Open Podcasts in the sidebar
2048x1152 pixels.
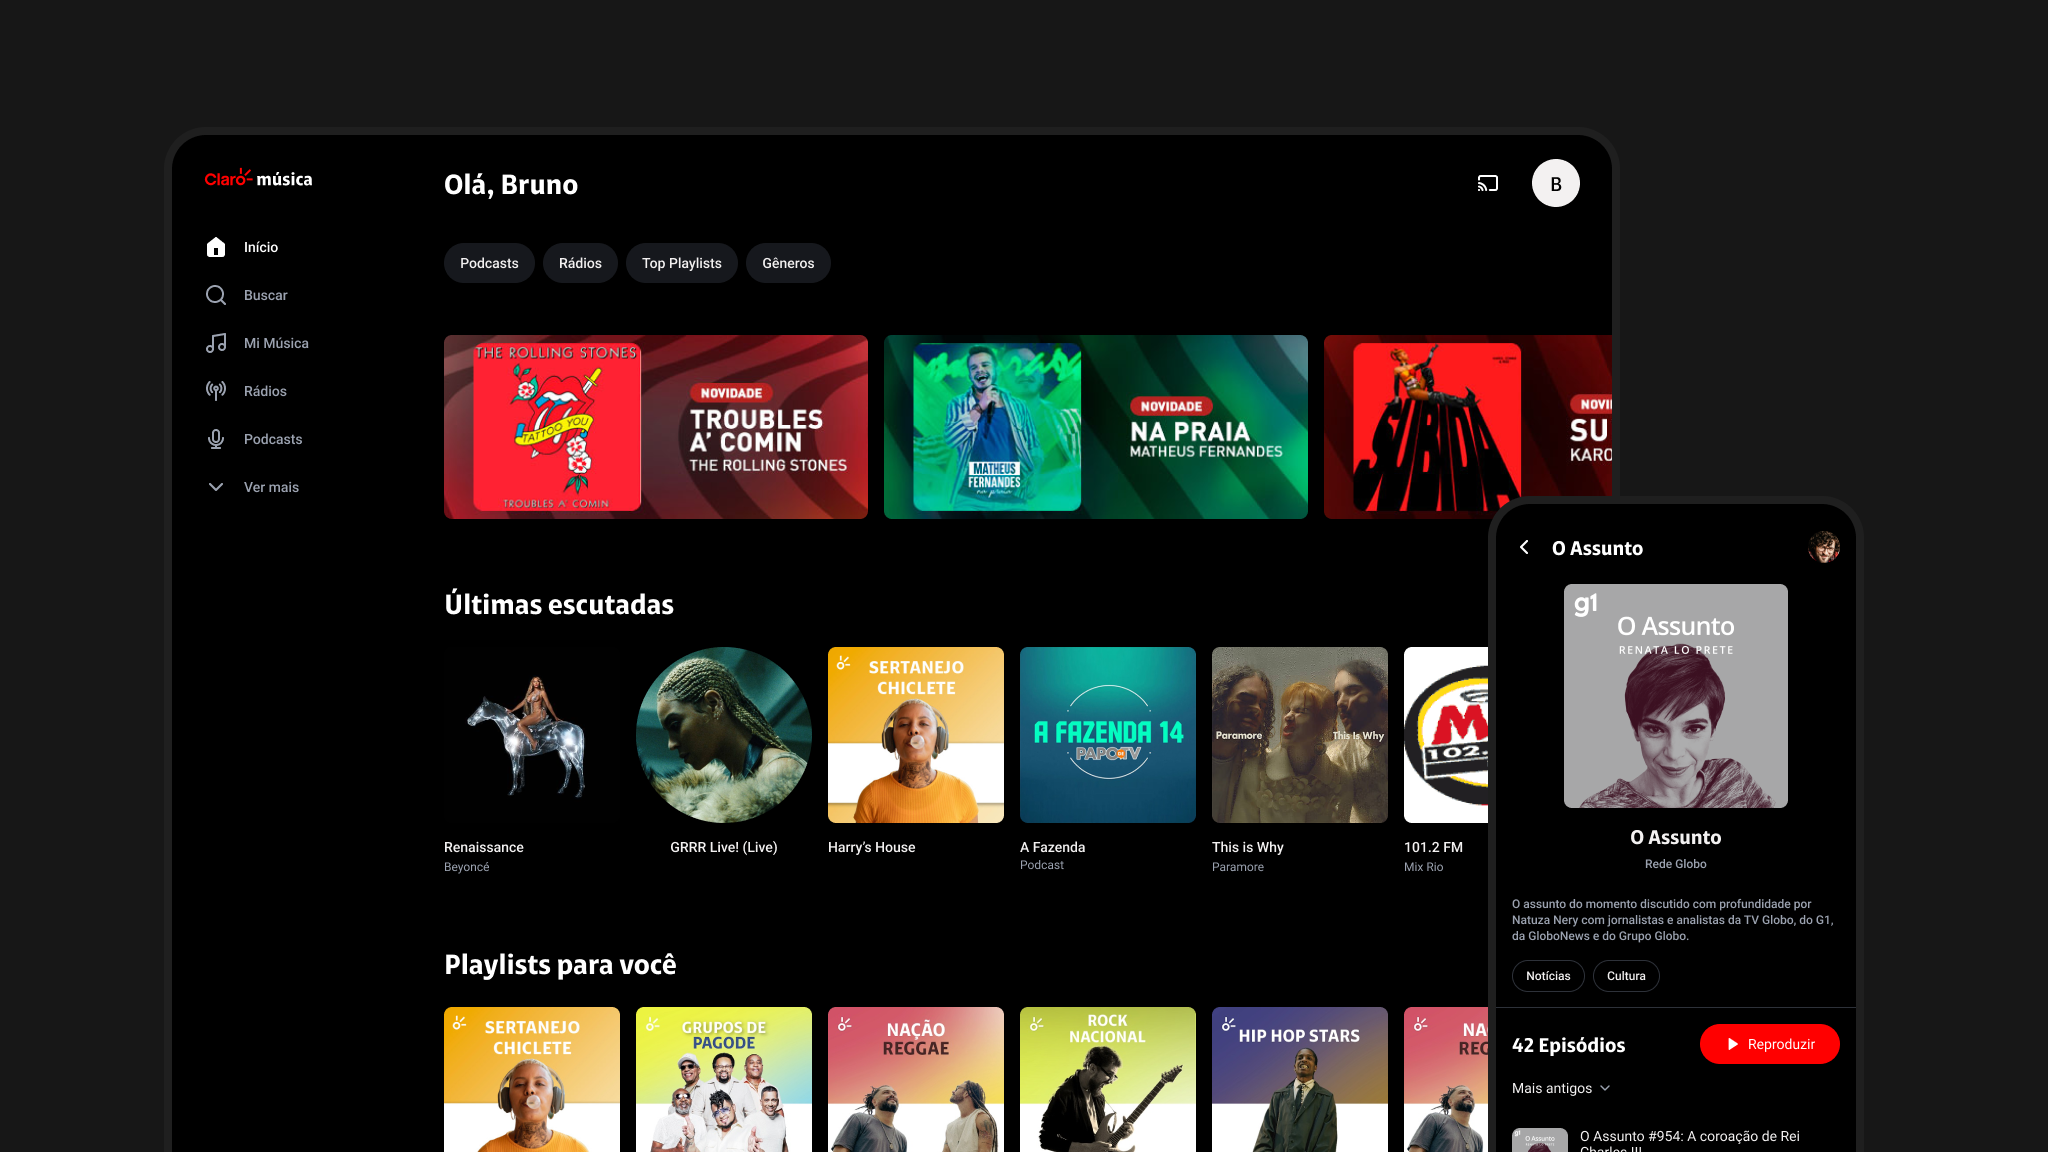(x=273, y=439)
